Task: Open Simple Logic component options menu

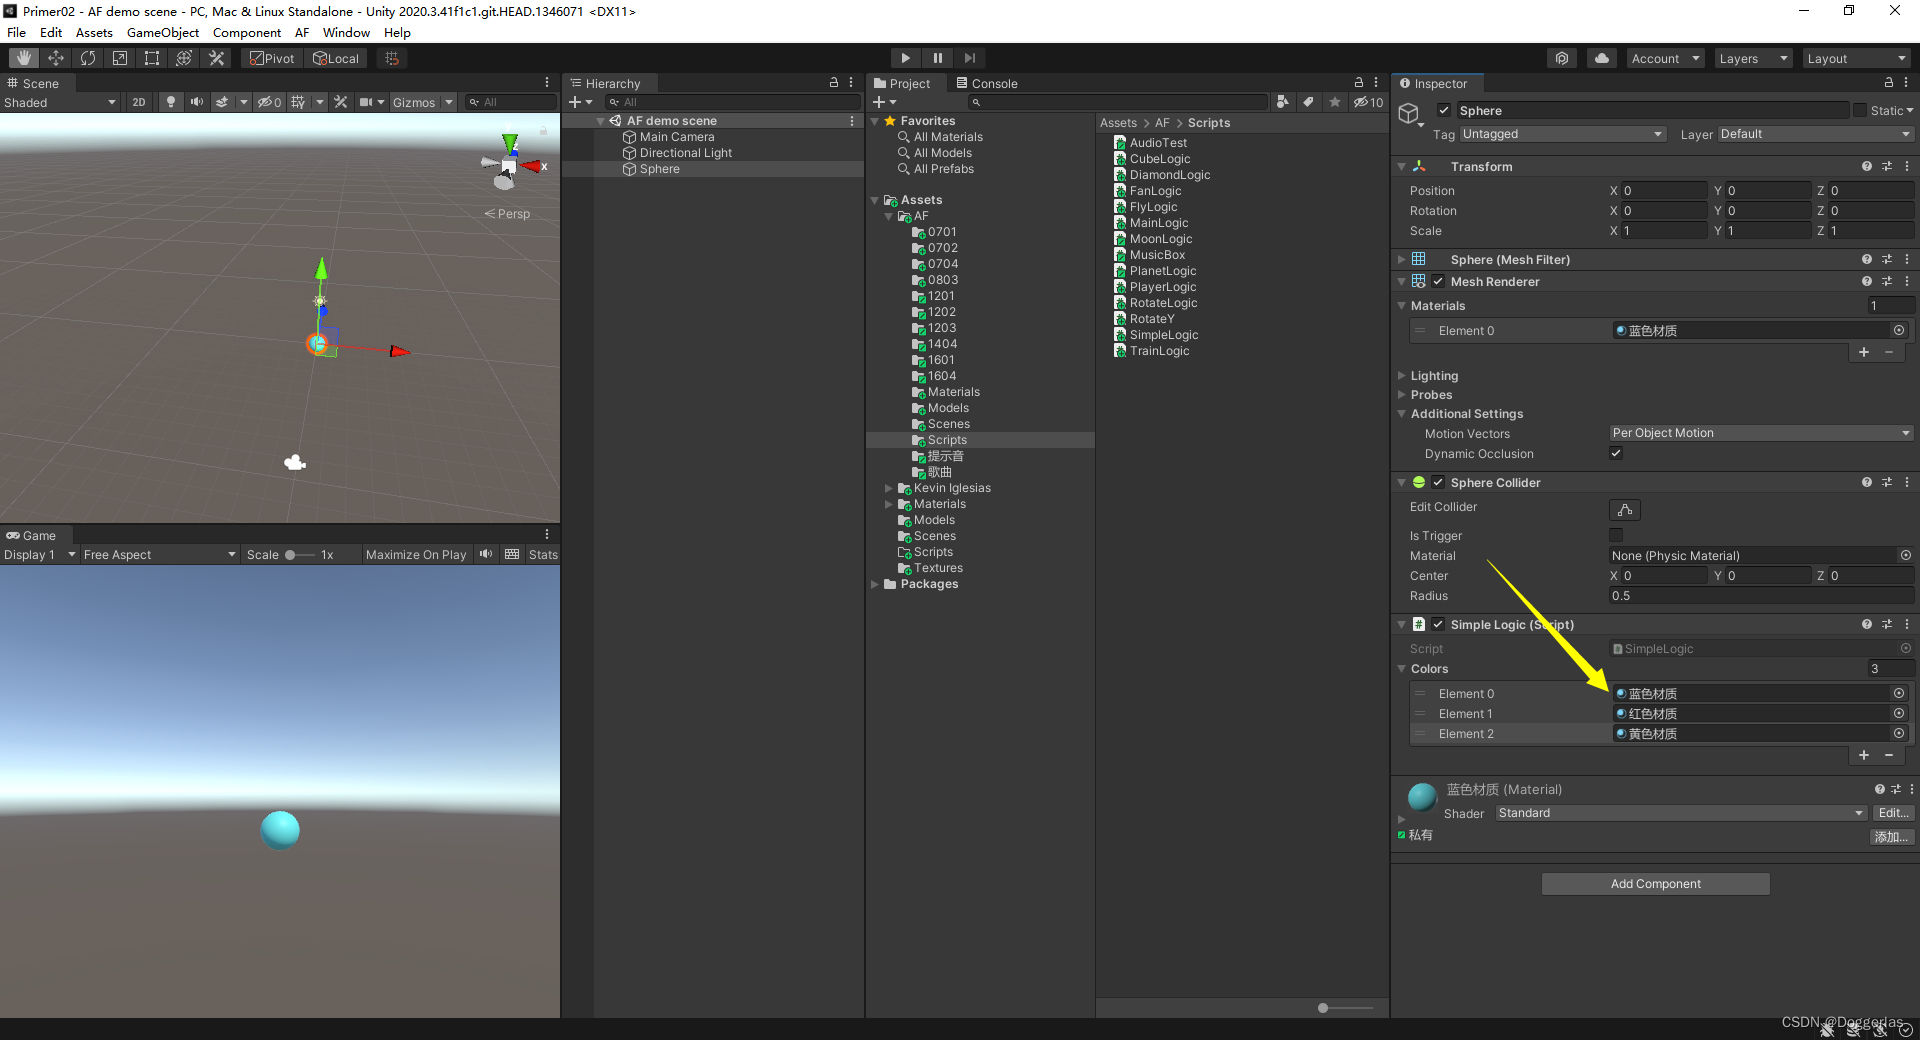Action: [1907, 624]
